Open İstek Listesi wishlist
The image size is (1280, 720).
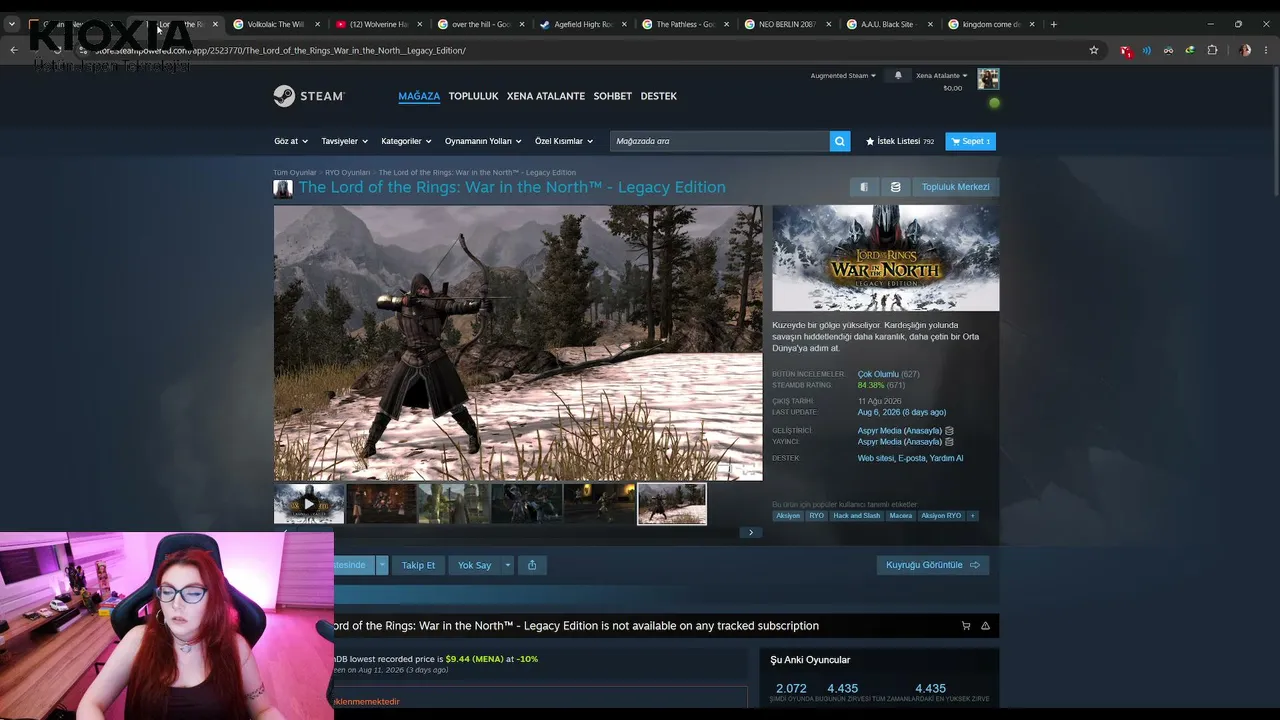tap(900, 141)
